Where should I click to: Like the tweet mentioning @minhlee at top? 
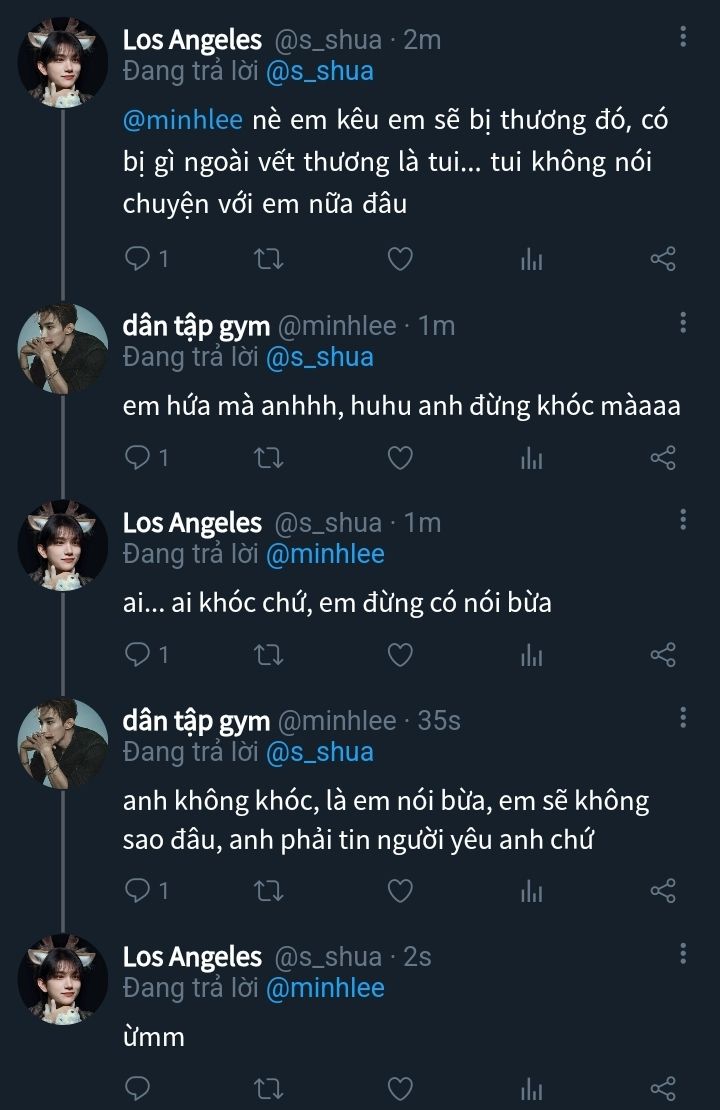(400, 260)
